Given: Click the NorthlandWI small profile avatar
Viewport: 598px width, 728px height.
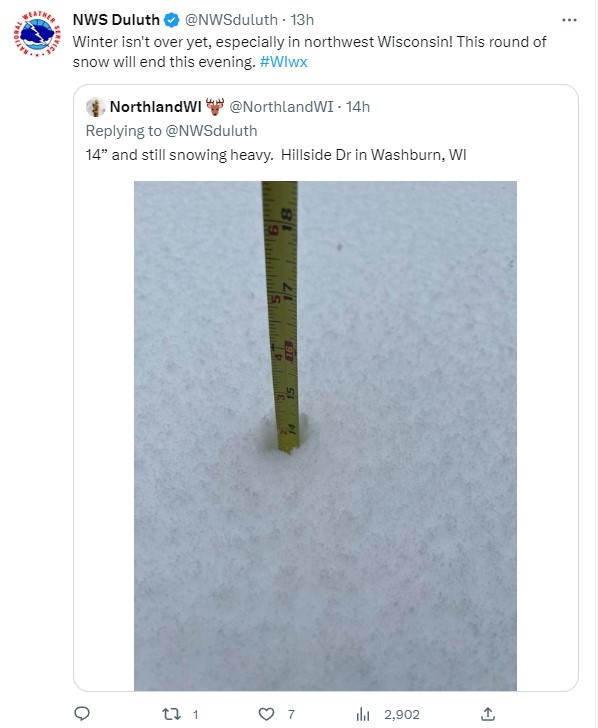Looking at the screenshot, I should (x=96, y=107).
